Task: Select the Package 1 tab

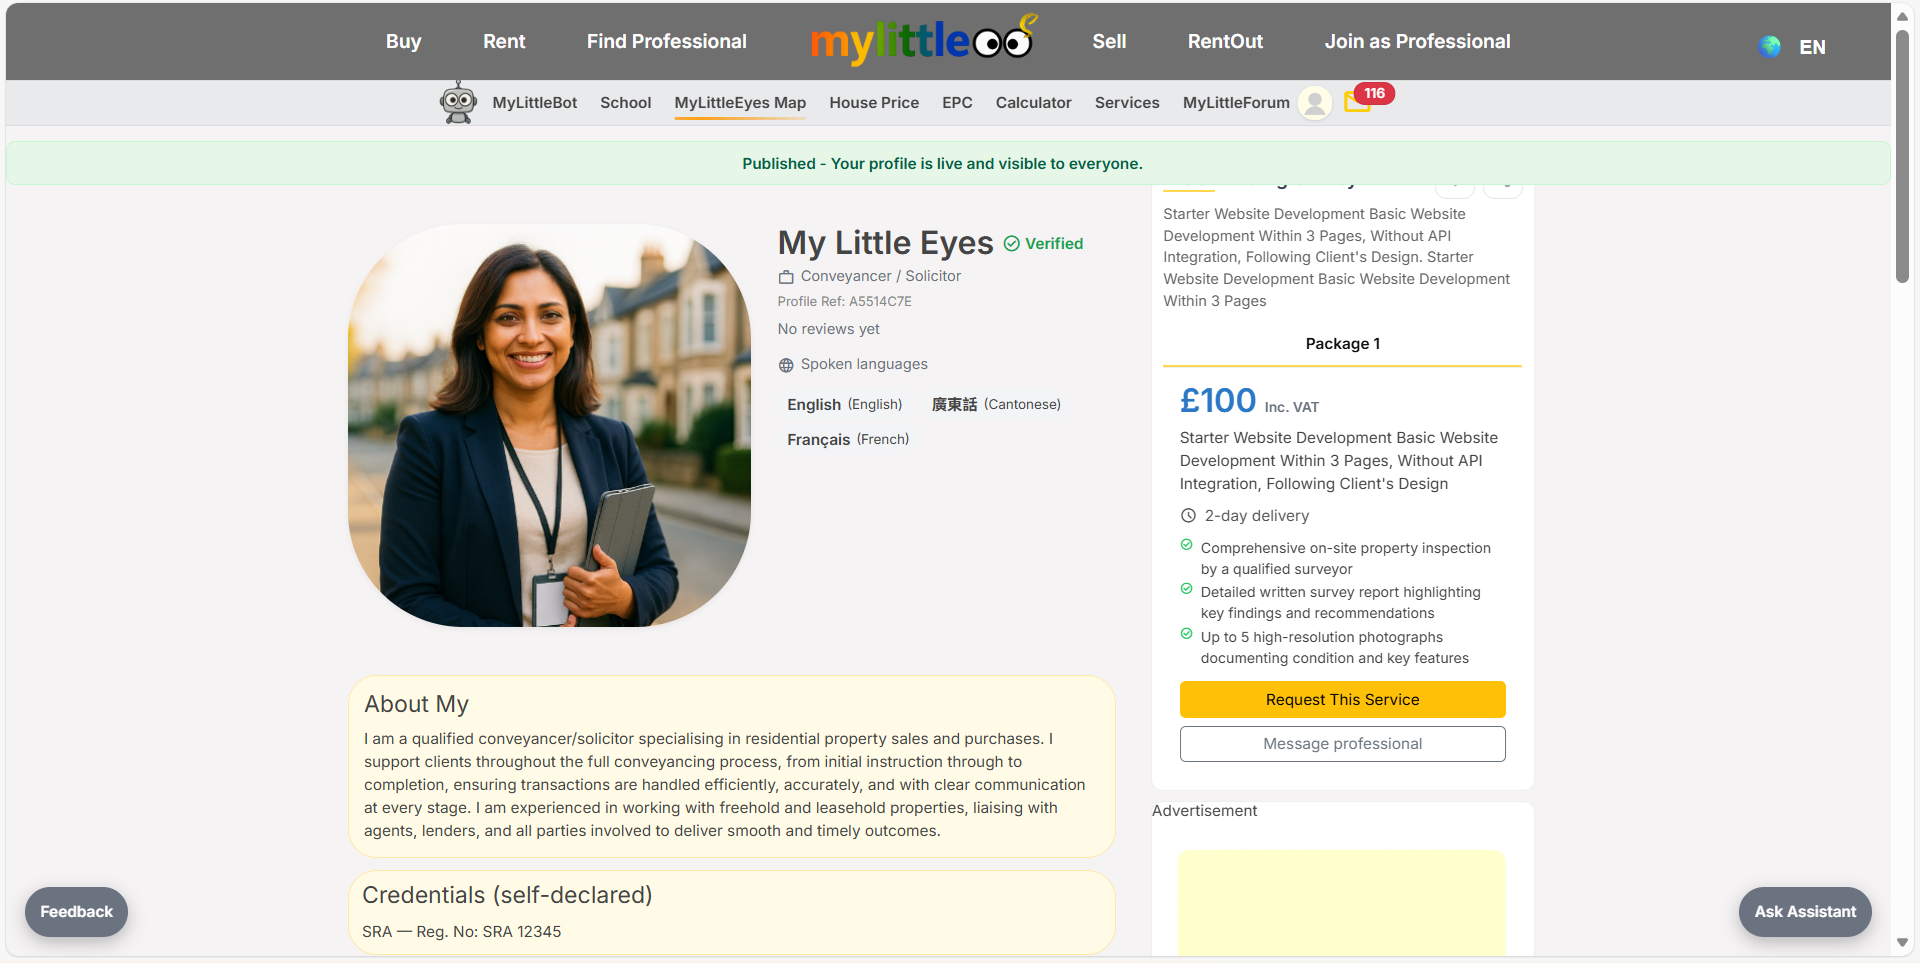Action: tap(1342, 343)
